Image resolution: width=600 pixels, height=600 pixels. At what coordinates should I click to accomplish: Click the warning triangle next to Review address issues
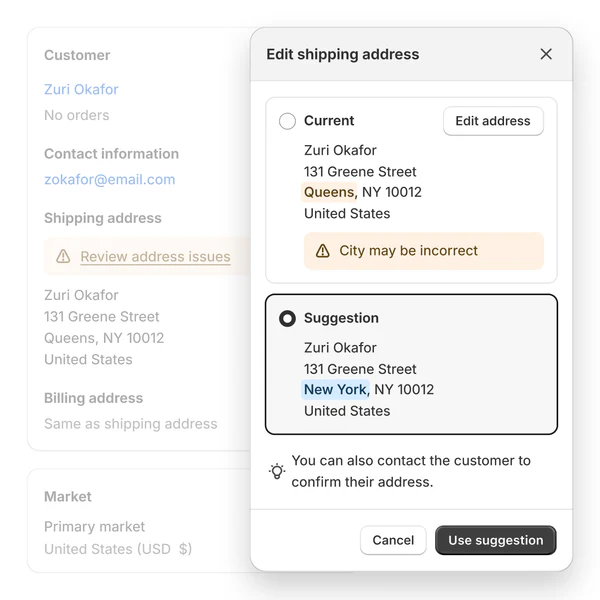pyautogui.click(x=63, y=257)
